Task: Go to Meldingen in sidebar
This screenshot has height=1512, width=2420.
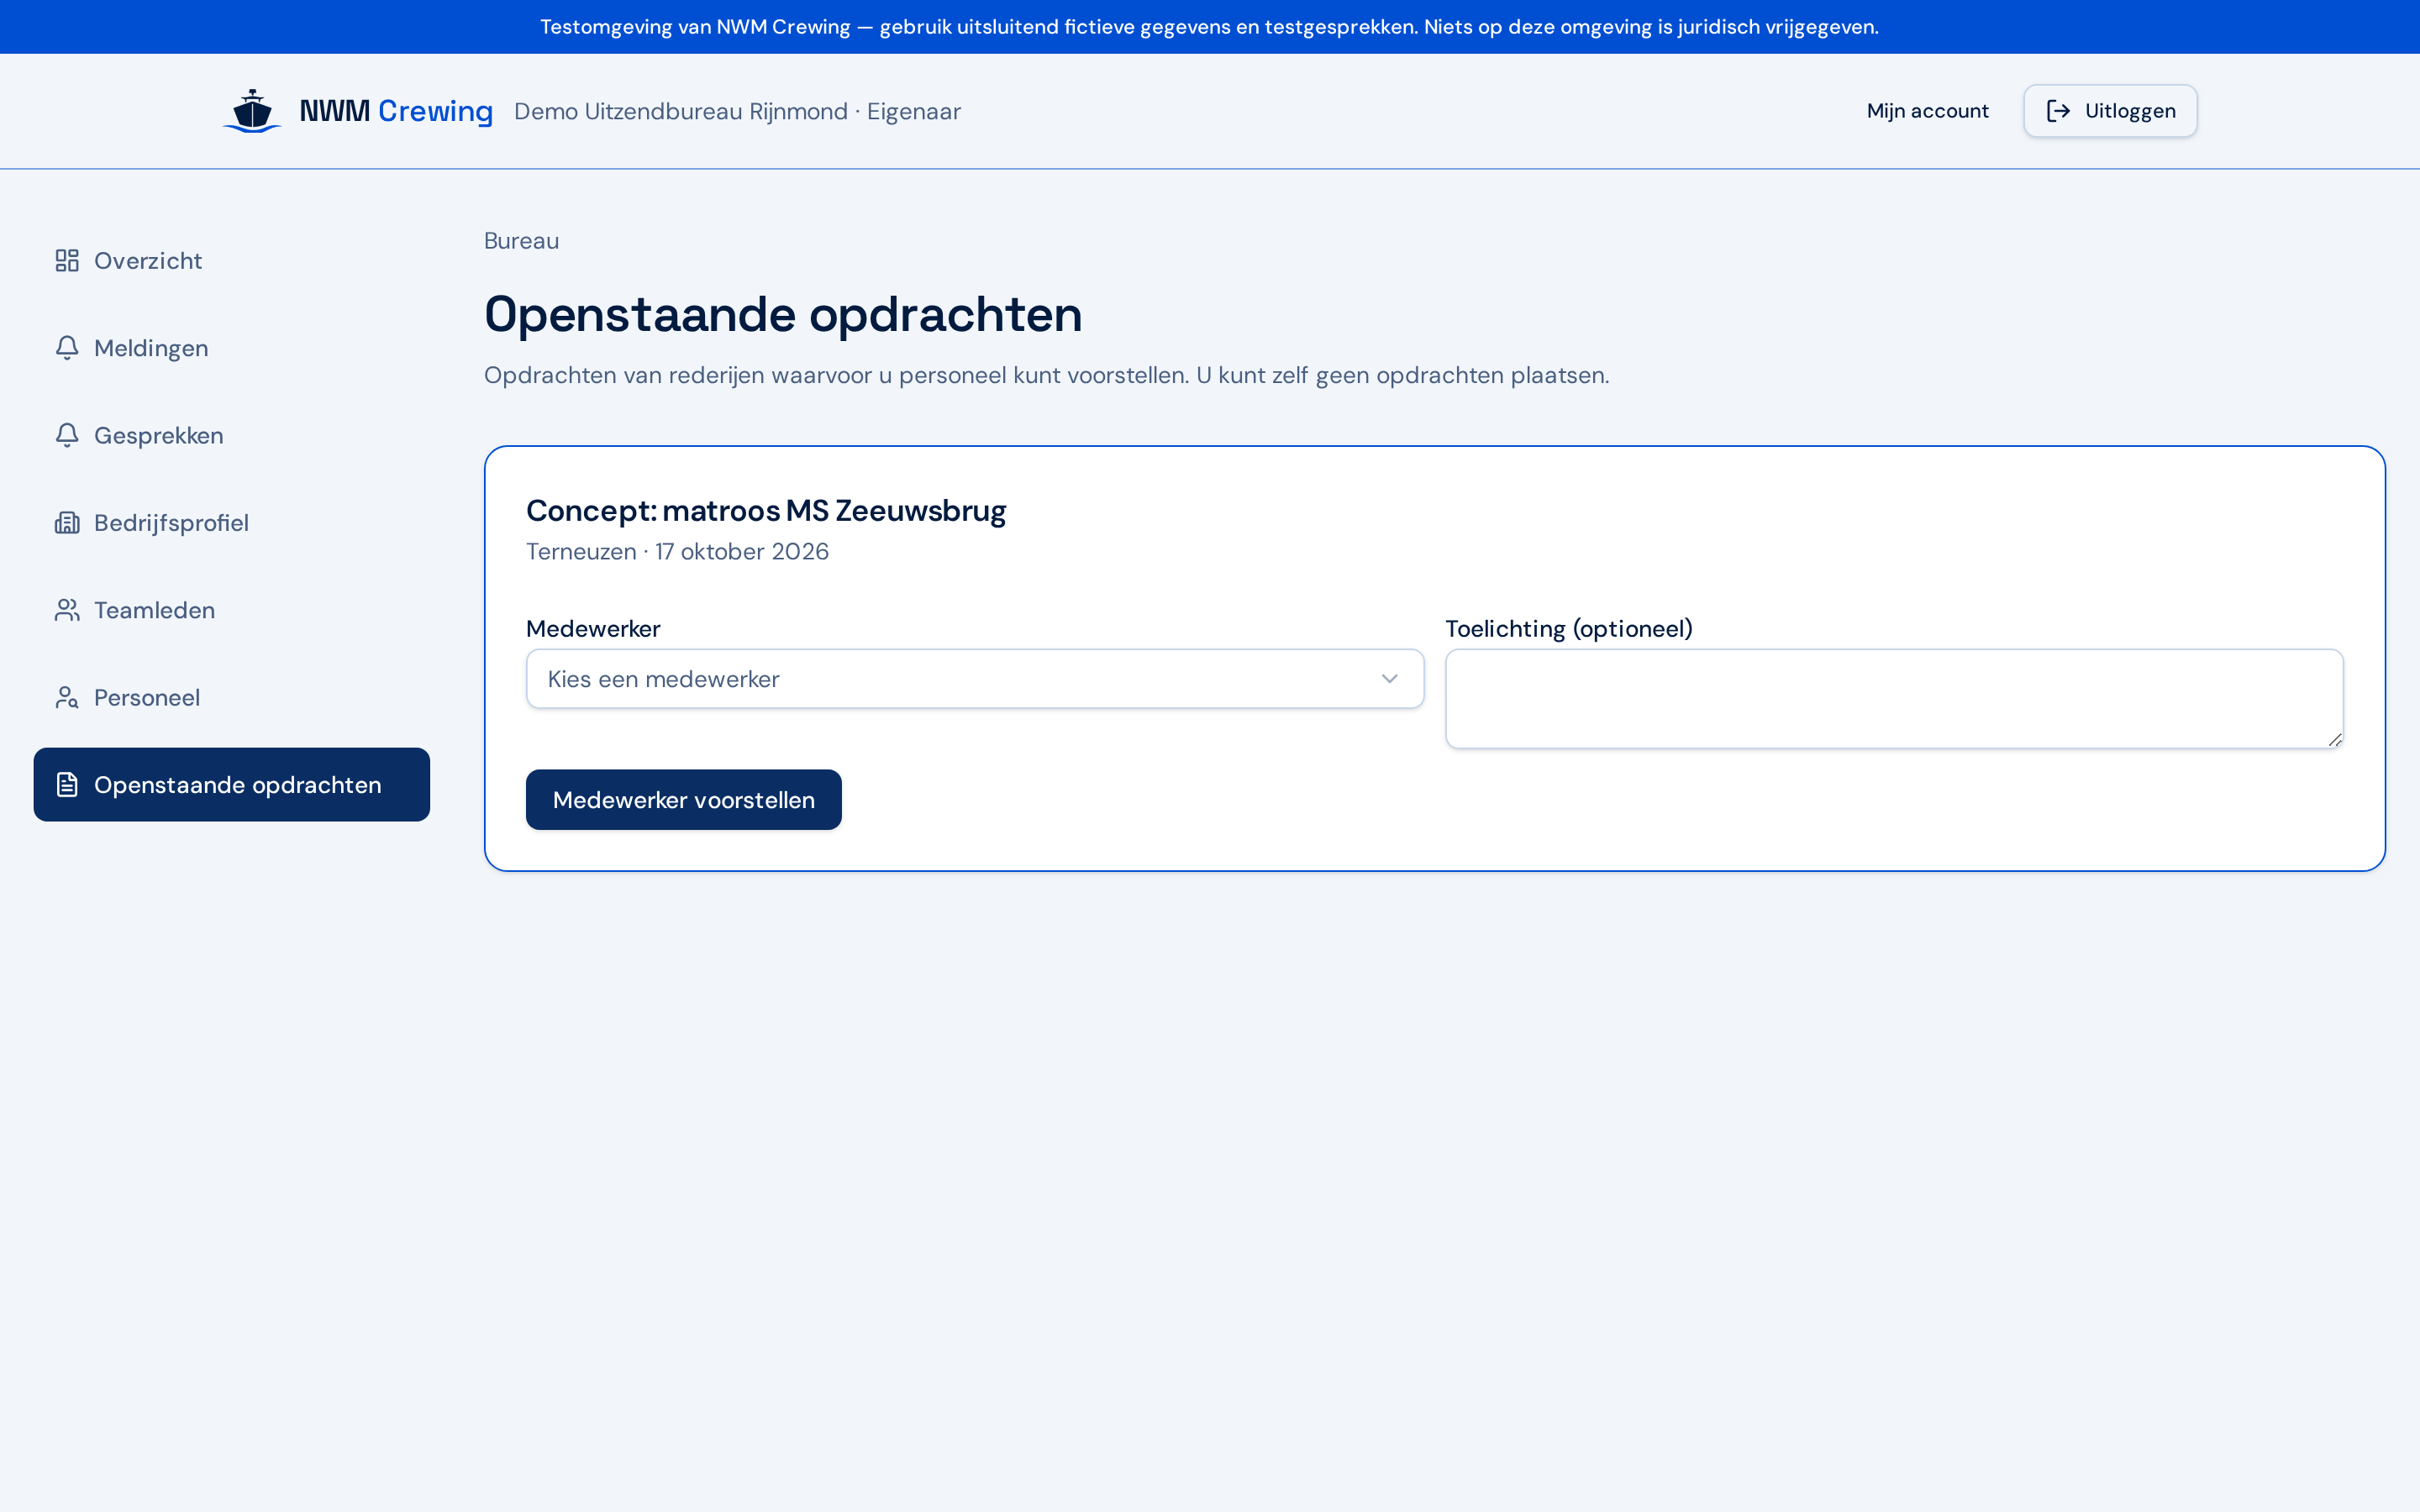Action: point(232,348)
